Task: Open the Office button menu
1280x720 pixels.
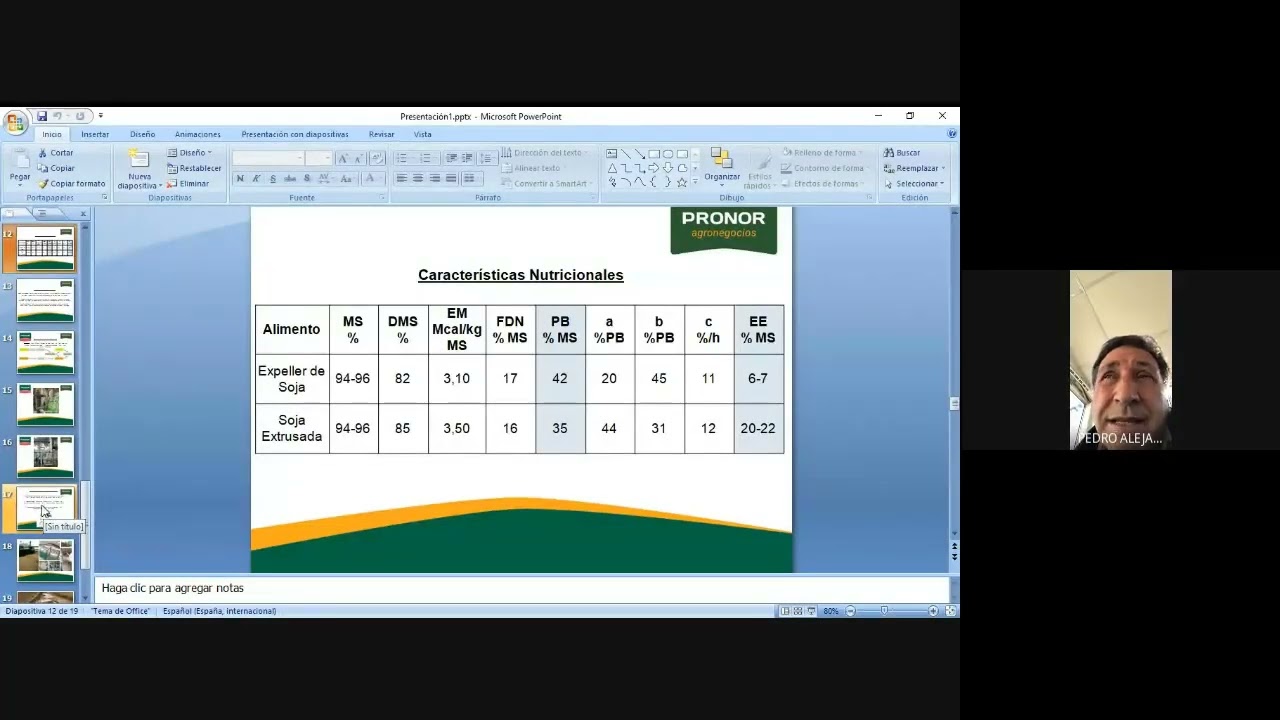Action: pyautogui.click(x=15, y=122)
